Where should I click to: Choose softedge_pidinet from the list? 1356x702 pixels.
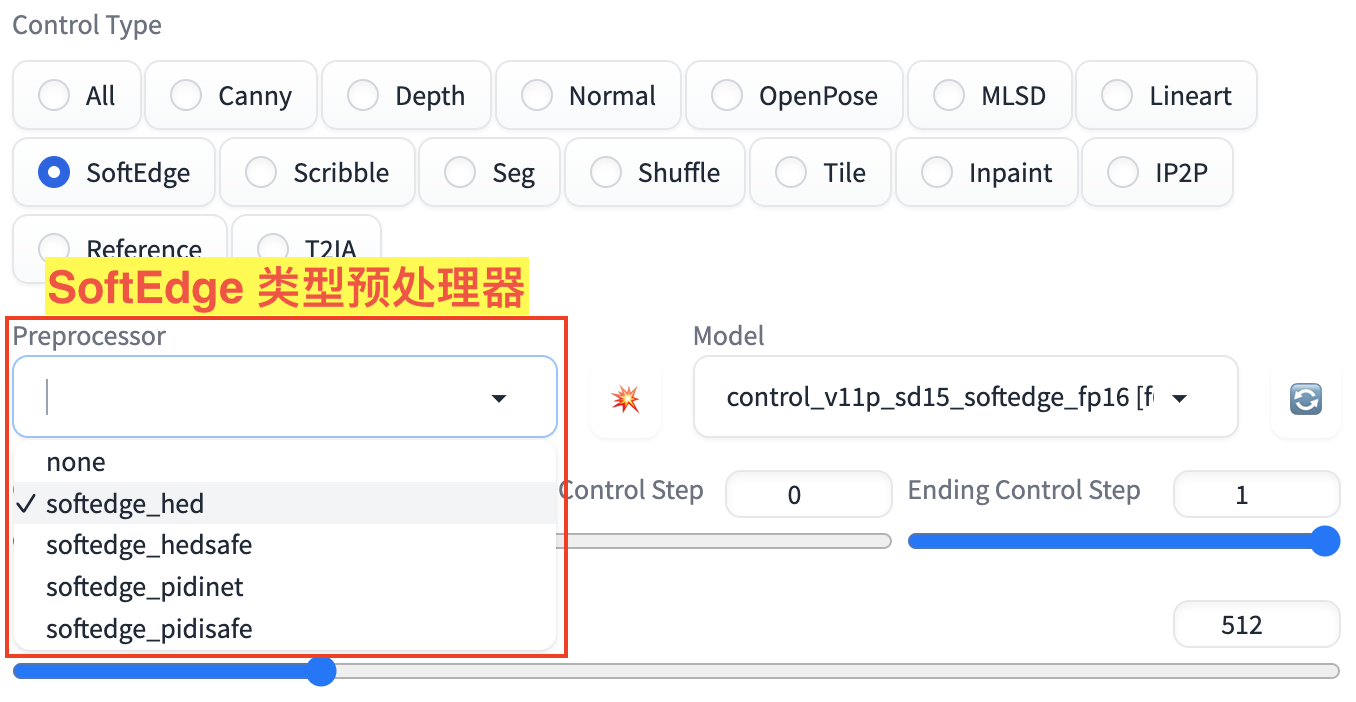coord(145,587)
